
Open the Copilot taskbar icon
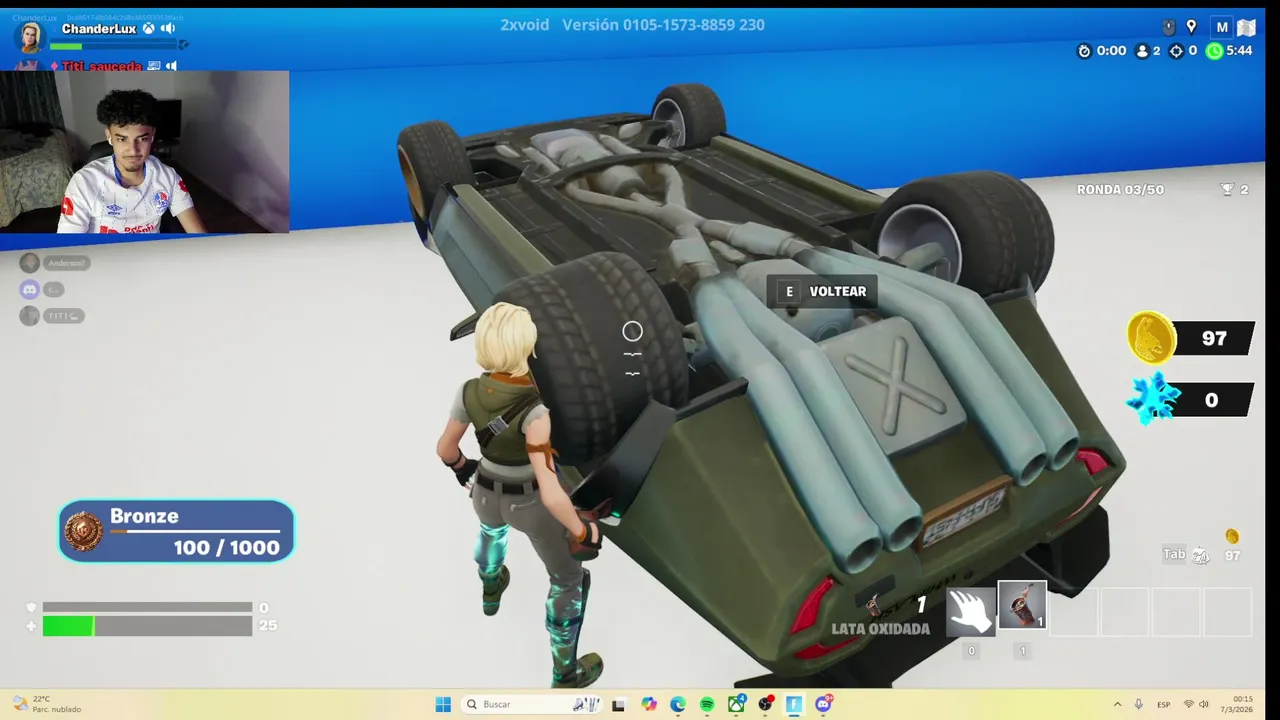click(x=649, y=704)
